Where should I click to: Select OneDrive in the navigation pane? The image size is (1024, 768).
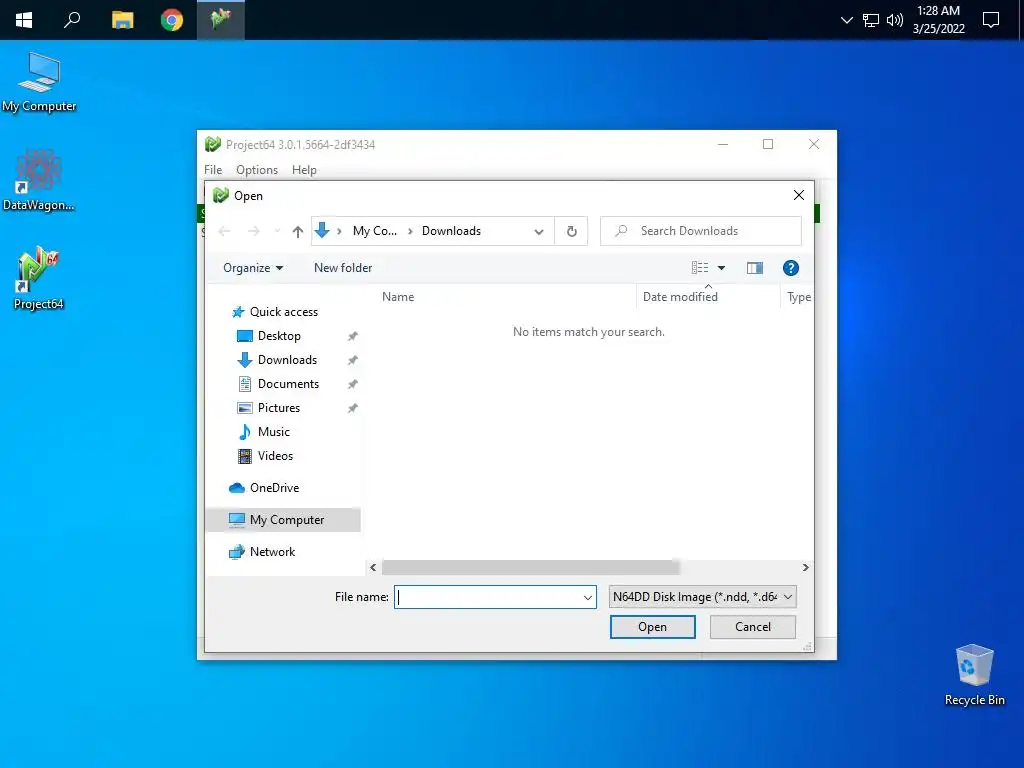pyautogui.click(x=274, y=488)
